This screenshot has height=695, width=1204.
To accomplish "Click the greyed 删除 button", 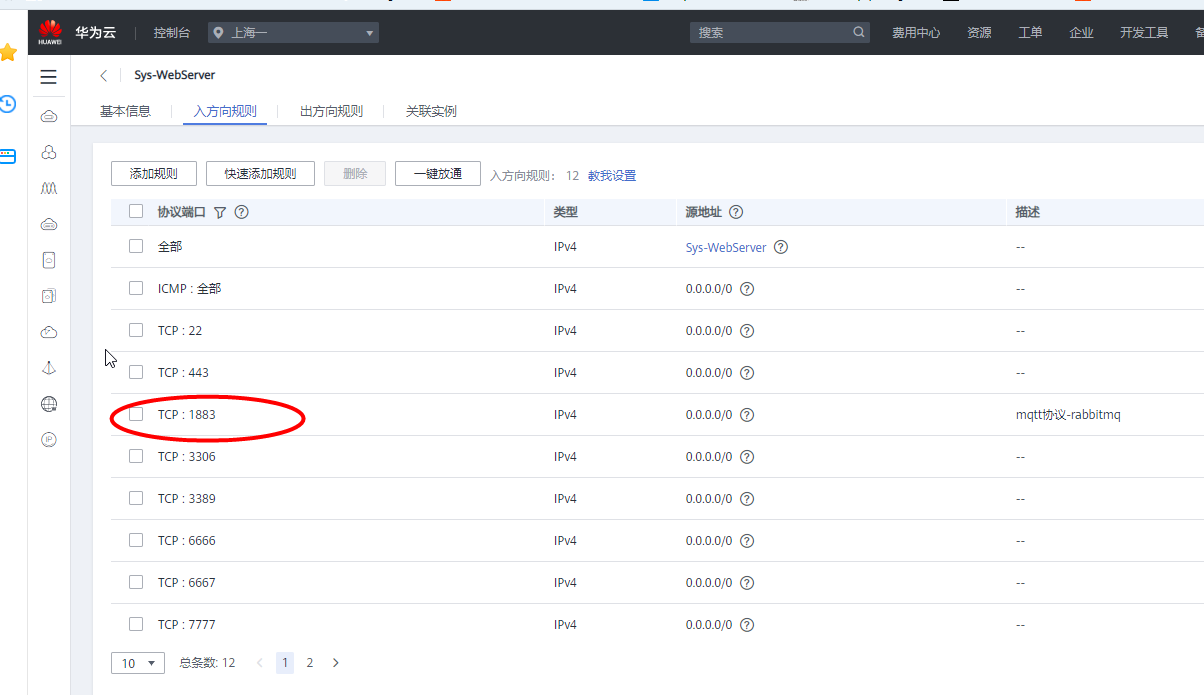I will [x=355, y=174].
